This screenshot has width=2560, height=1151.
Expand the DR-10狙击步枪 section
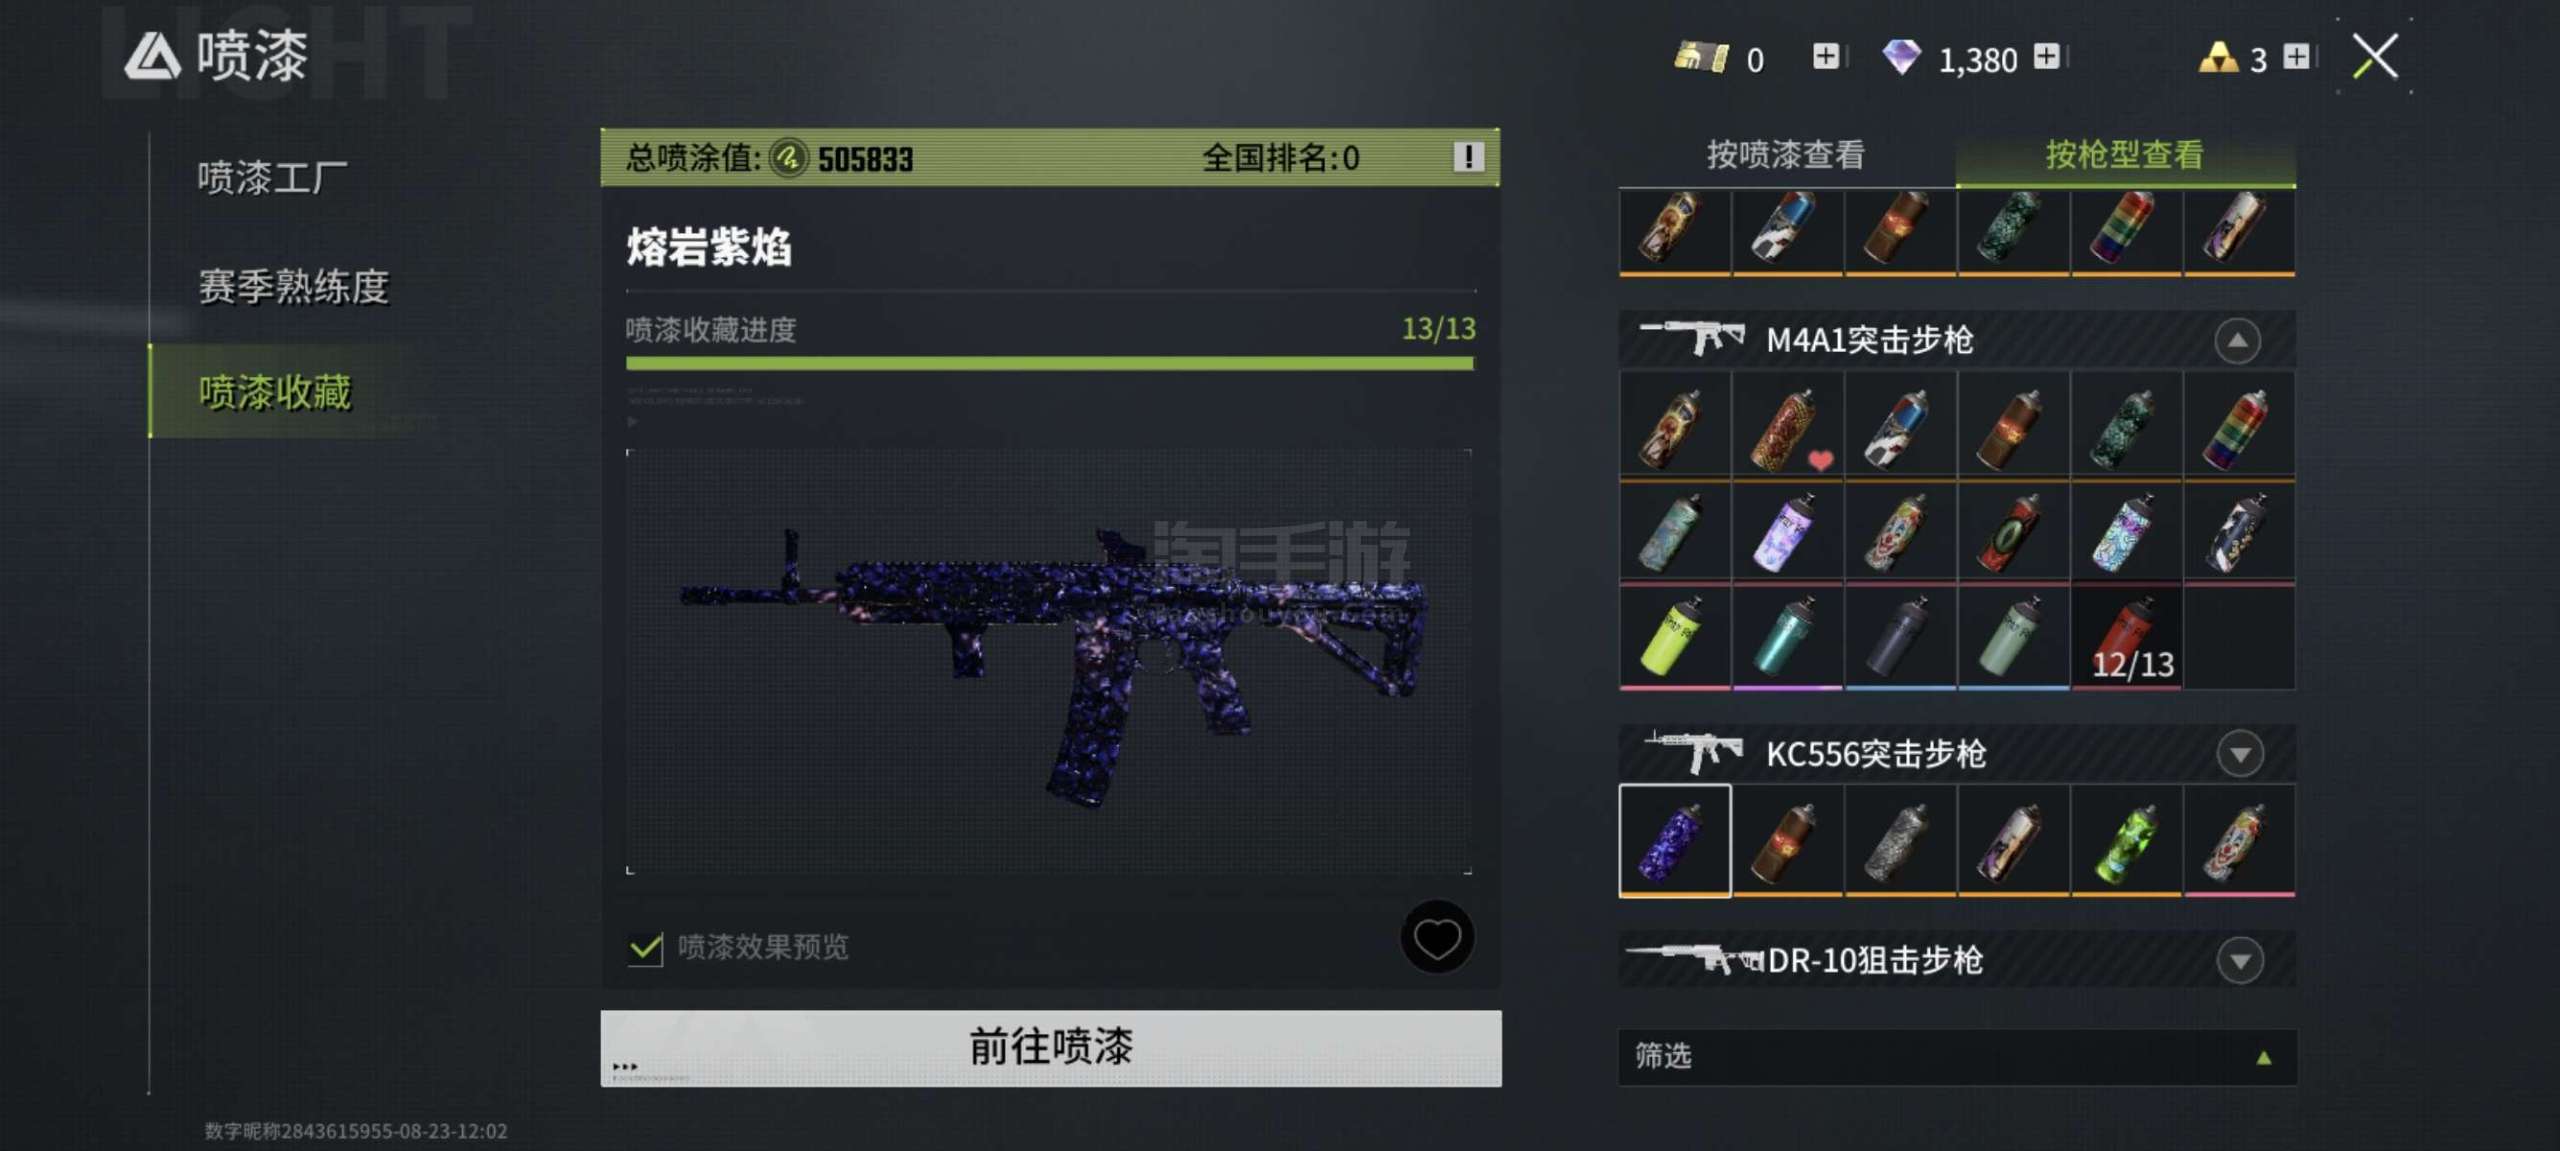tap(2240, 961)
